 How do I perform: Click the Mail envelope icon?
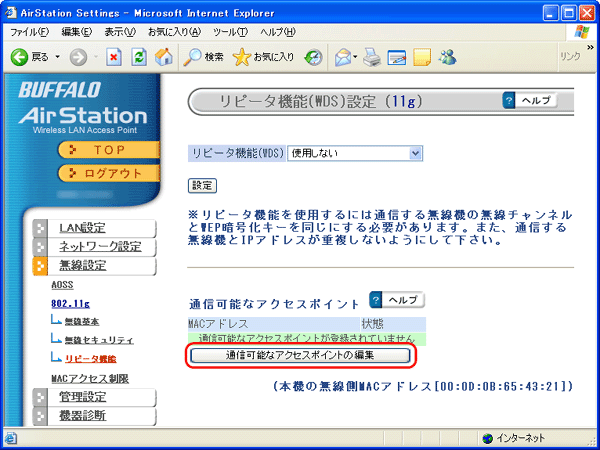click(344, 58)
